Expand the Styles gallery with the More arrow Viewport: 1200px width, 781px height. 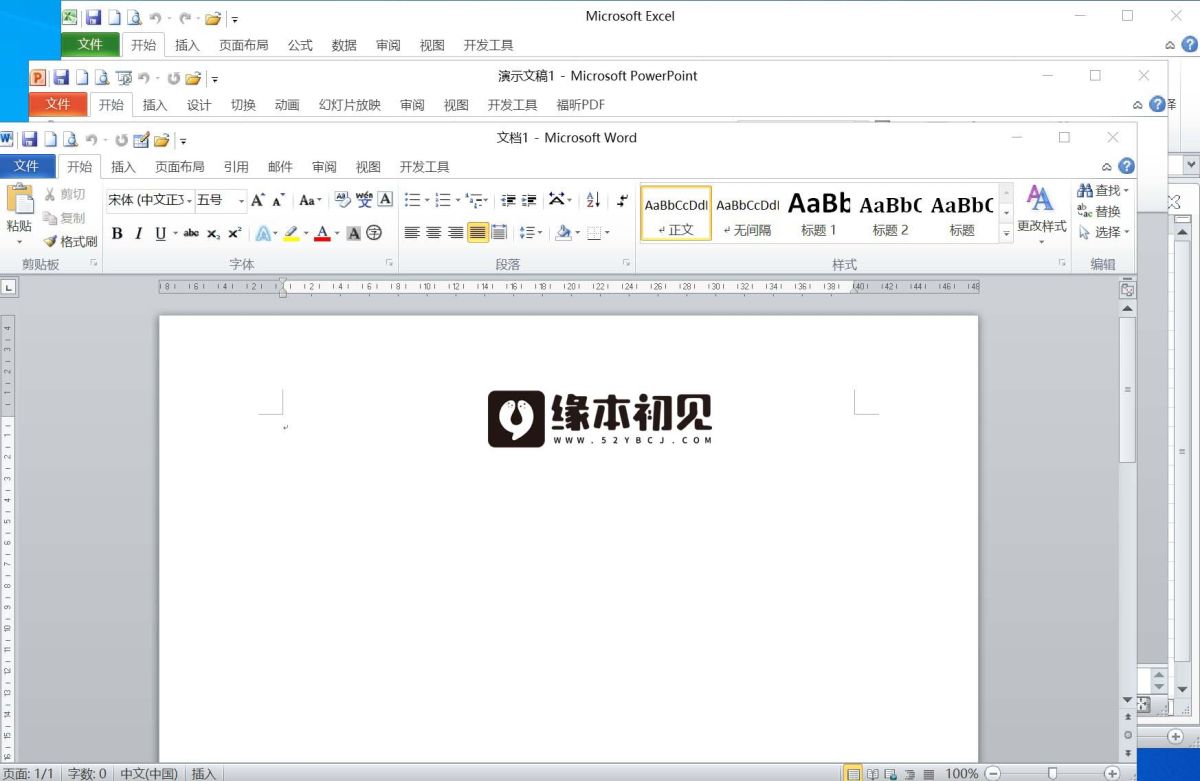(1006, 234)
